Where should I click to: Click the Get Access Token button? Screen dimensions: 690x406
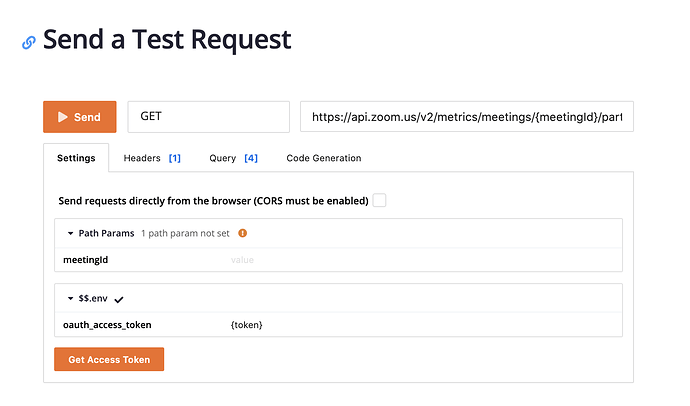[109, 359]
